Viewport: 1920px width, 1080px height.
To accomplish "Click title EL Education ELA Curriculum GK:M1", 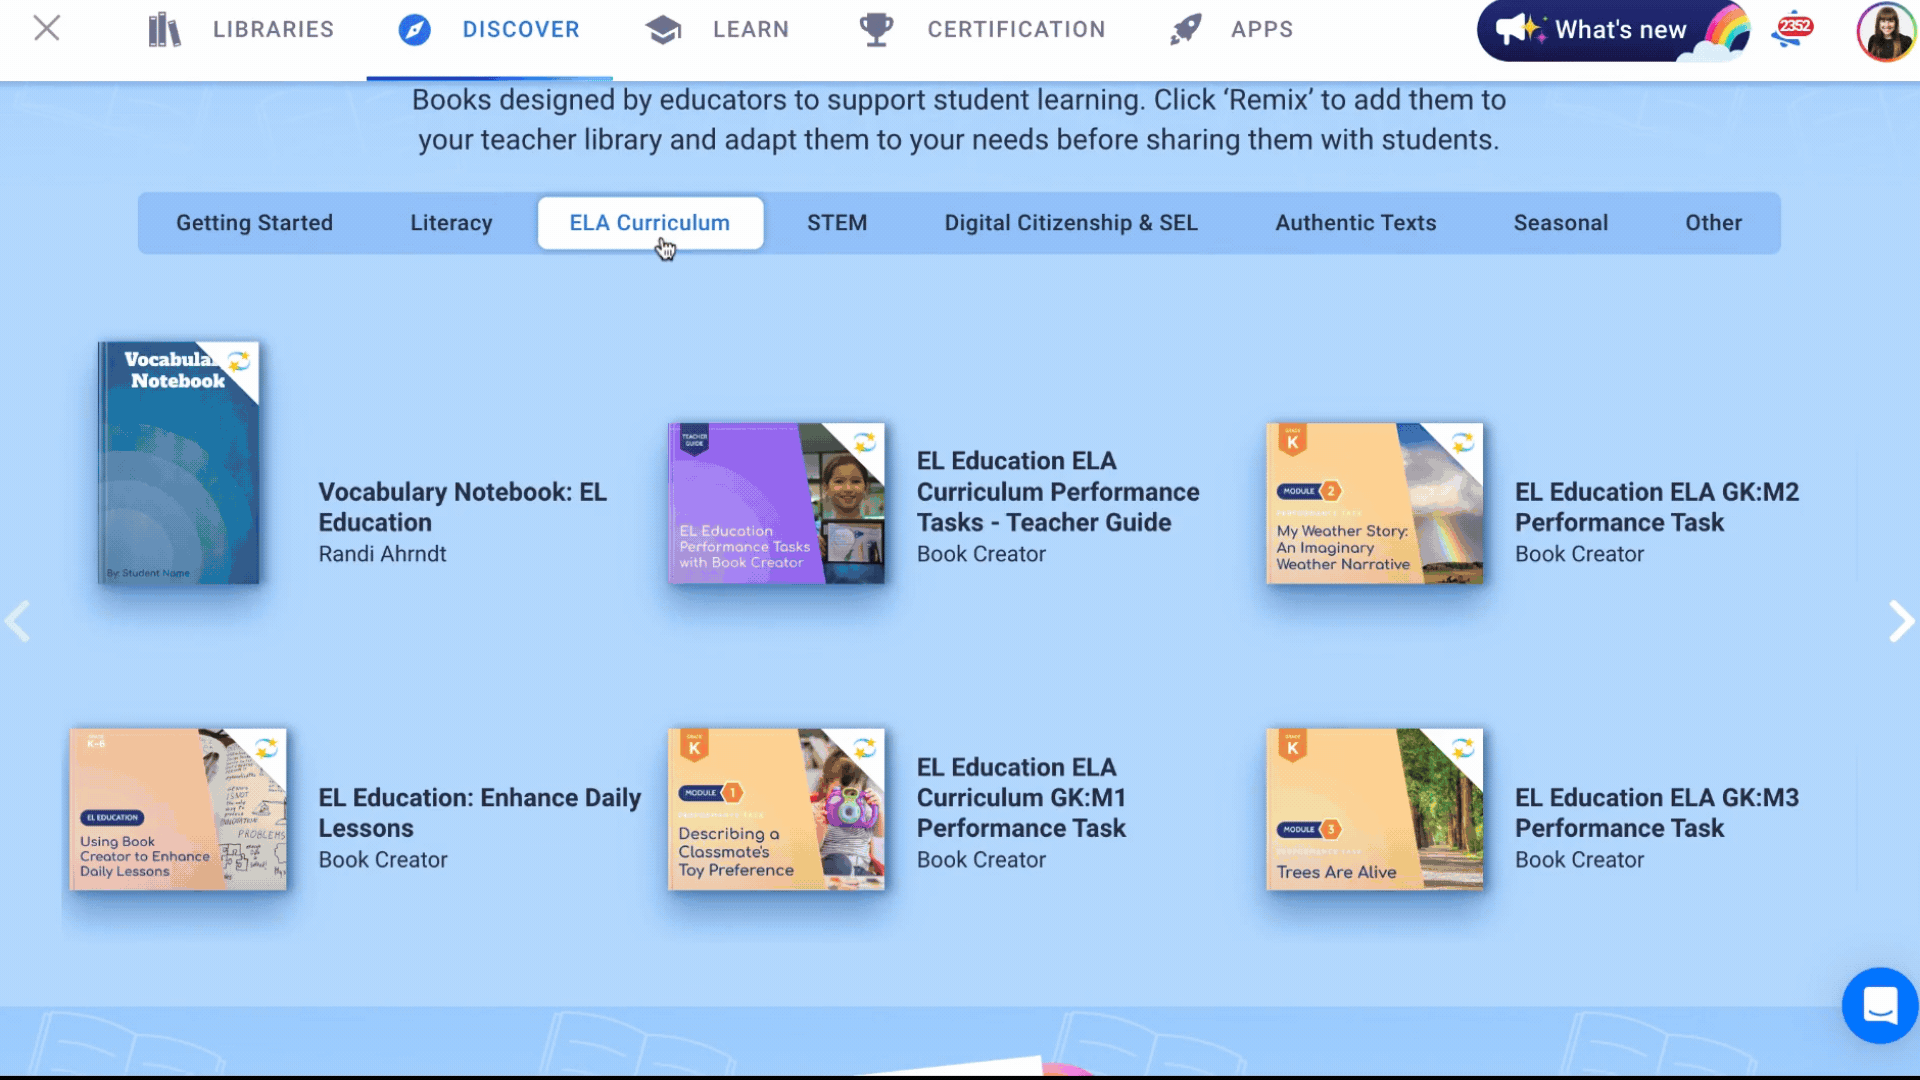I will [1021, 798].
